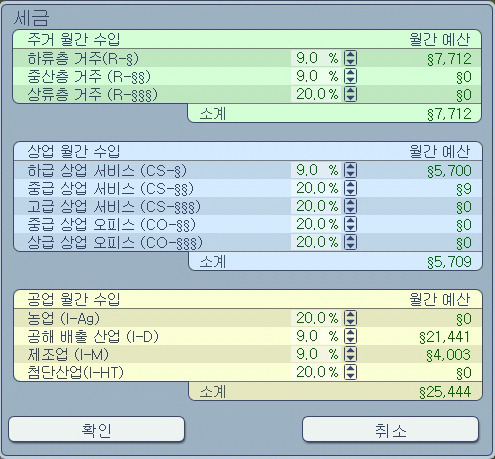Image resolution: width=495 pixels, height=459 pixels.
Task: Lower the 중산층 거주 (R-§§) tax rate
Action: [350, 80]
